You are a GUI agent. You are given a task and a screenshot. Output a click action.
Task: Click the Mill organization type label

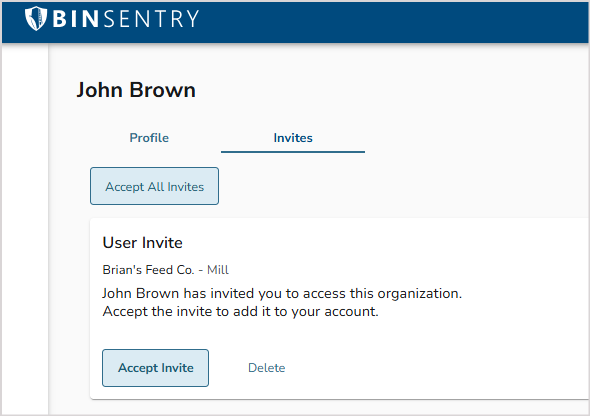218,270
